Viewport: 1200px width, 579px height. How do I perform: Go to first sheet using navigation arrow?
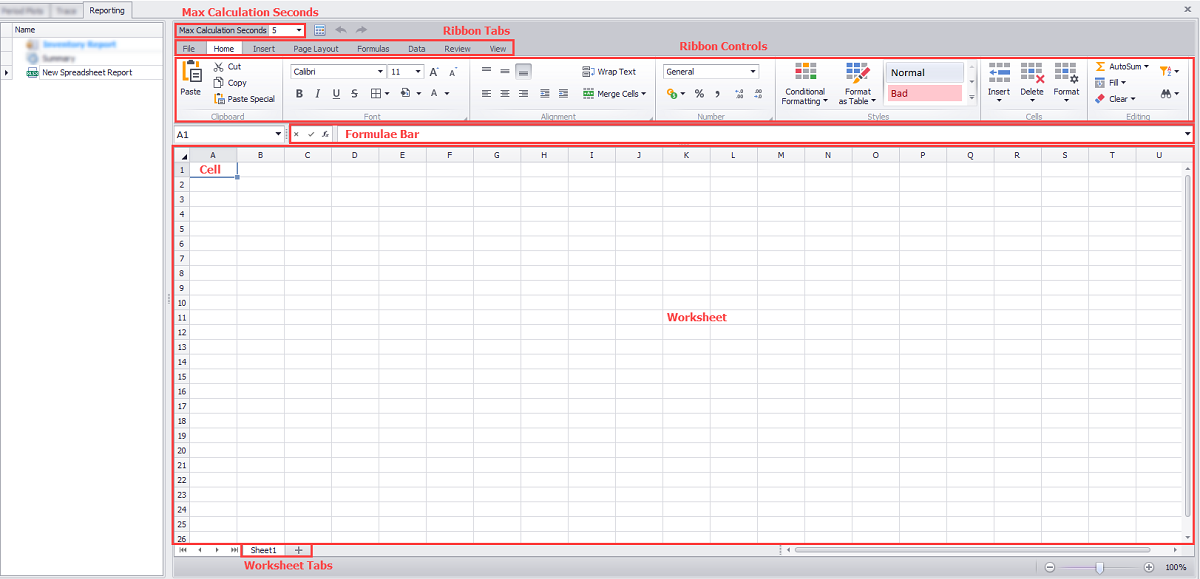tap(183, 550)
